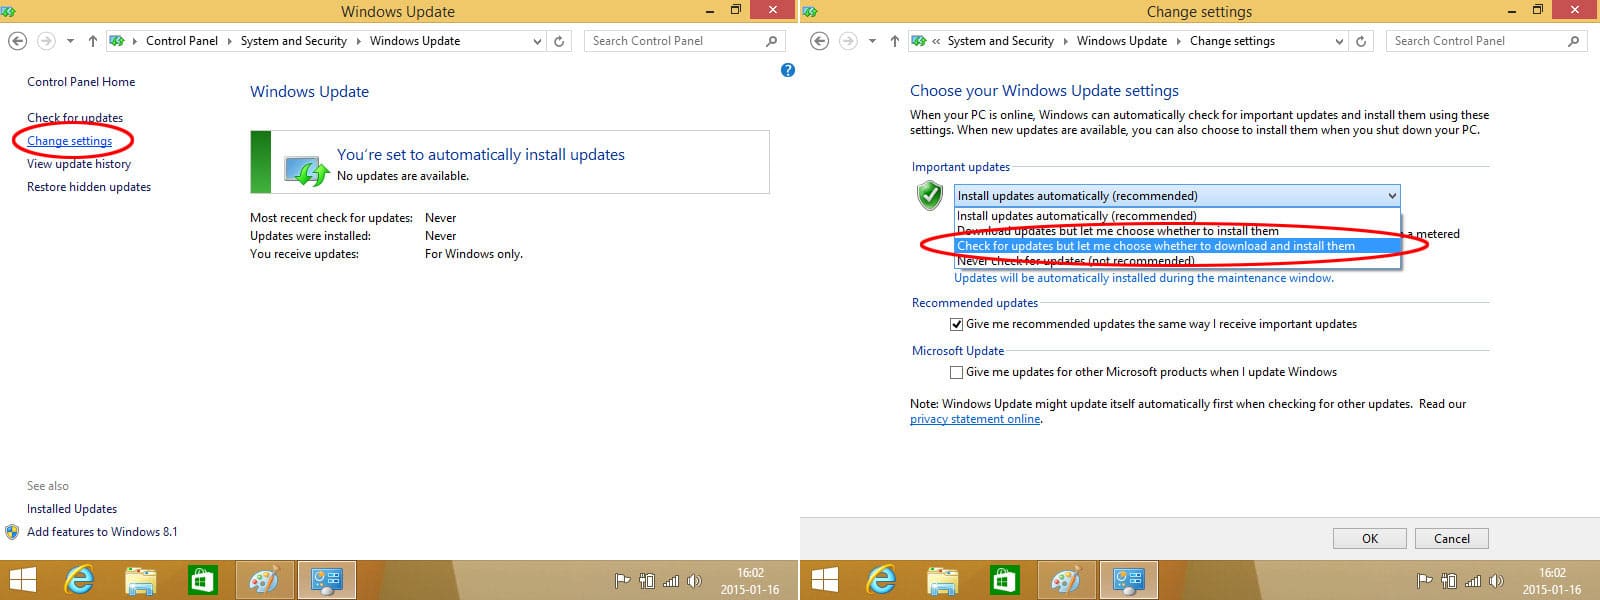Open Start button on left taskbar

pyautogui.click(x=22, y=580)
